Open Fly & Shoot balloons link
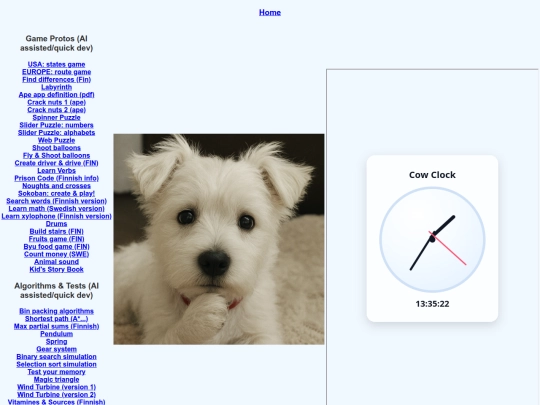The height and width of the screenshot is (405, 540). point(56,156)
